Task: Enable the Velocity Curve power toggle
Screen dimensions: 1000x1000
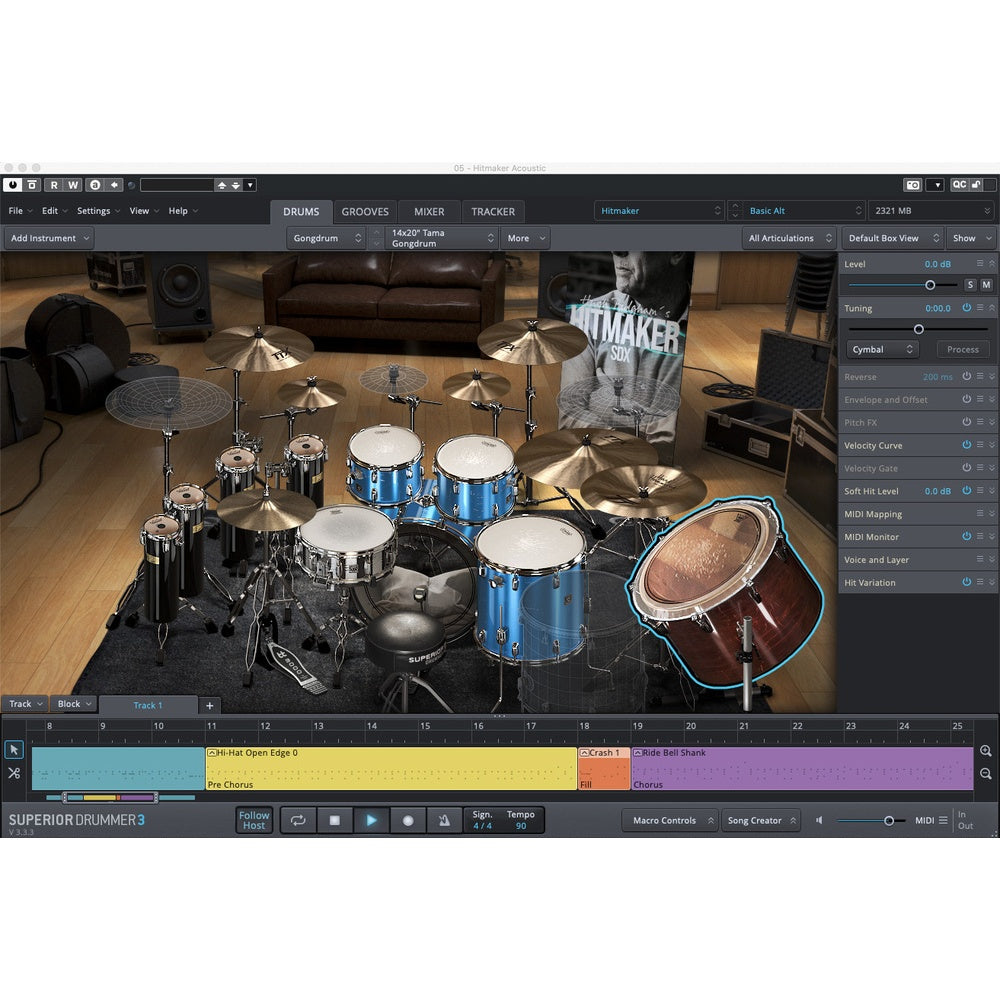Action: point(966,445)
